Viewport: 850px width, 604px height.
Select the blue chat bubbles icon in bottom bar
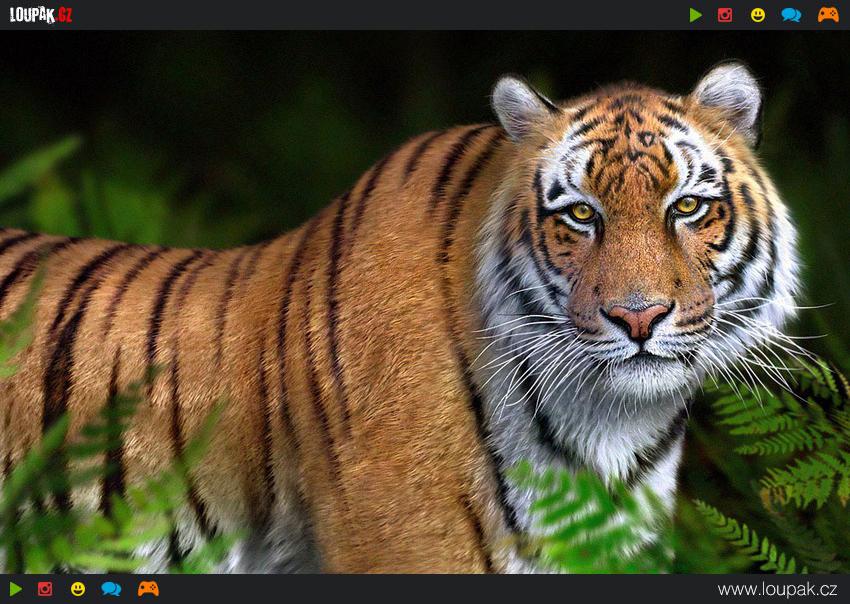111,589
